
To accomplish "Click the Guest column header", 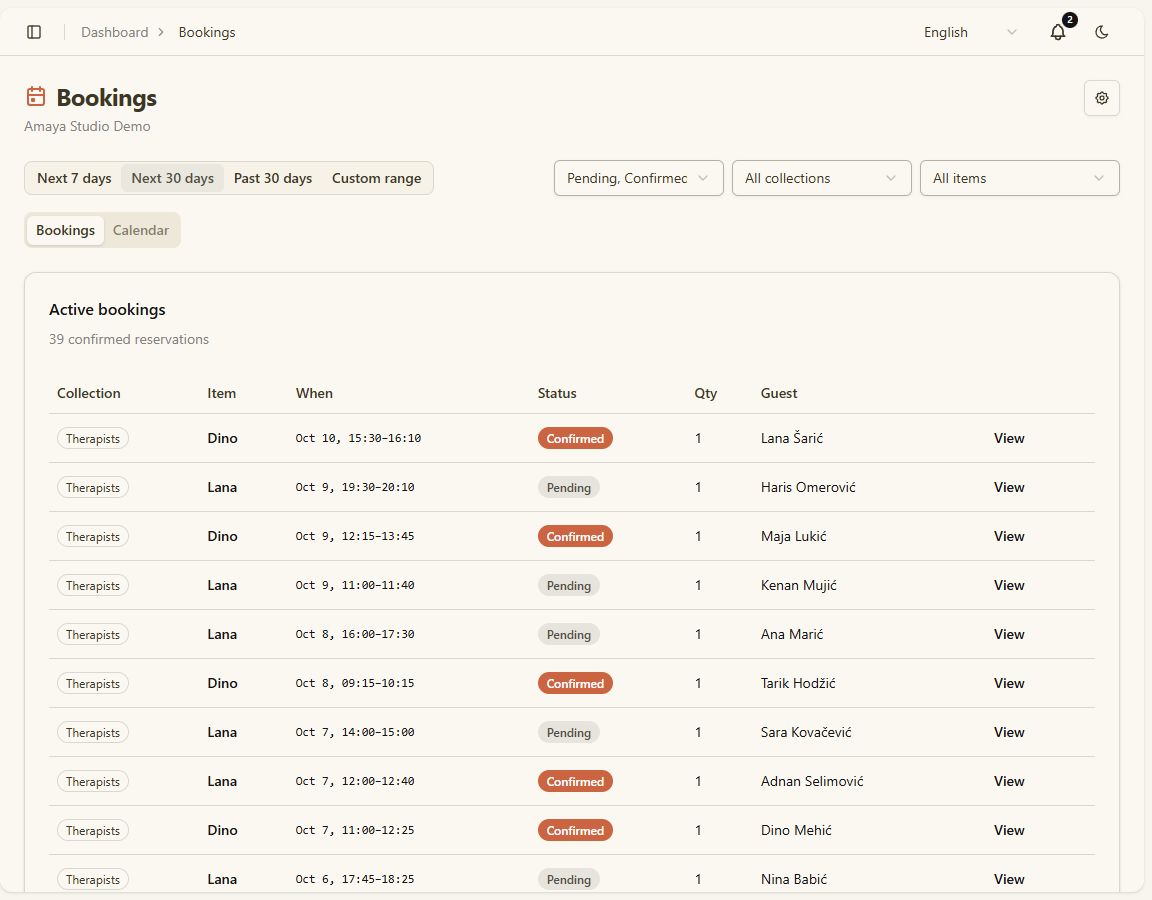I will [779, 393].
